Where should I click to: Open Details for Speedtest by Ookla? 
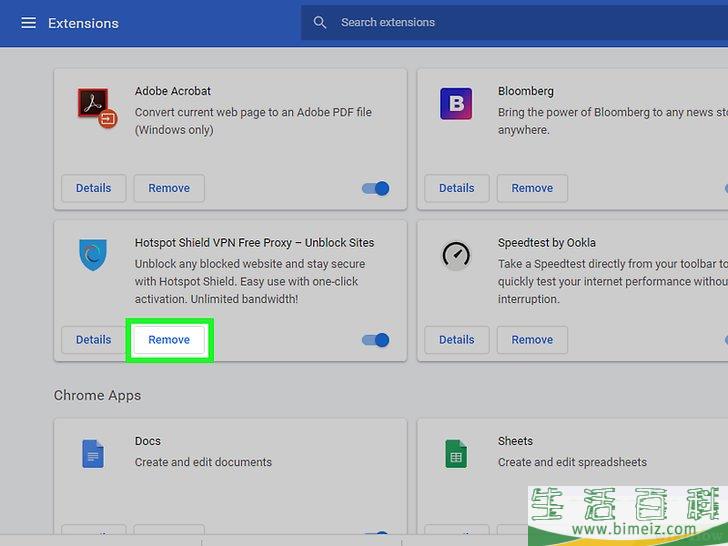(457, 340)
